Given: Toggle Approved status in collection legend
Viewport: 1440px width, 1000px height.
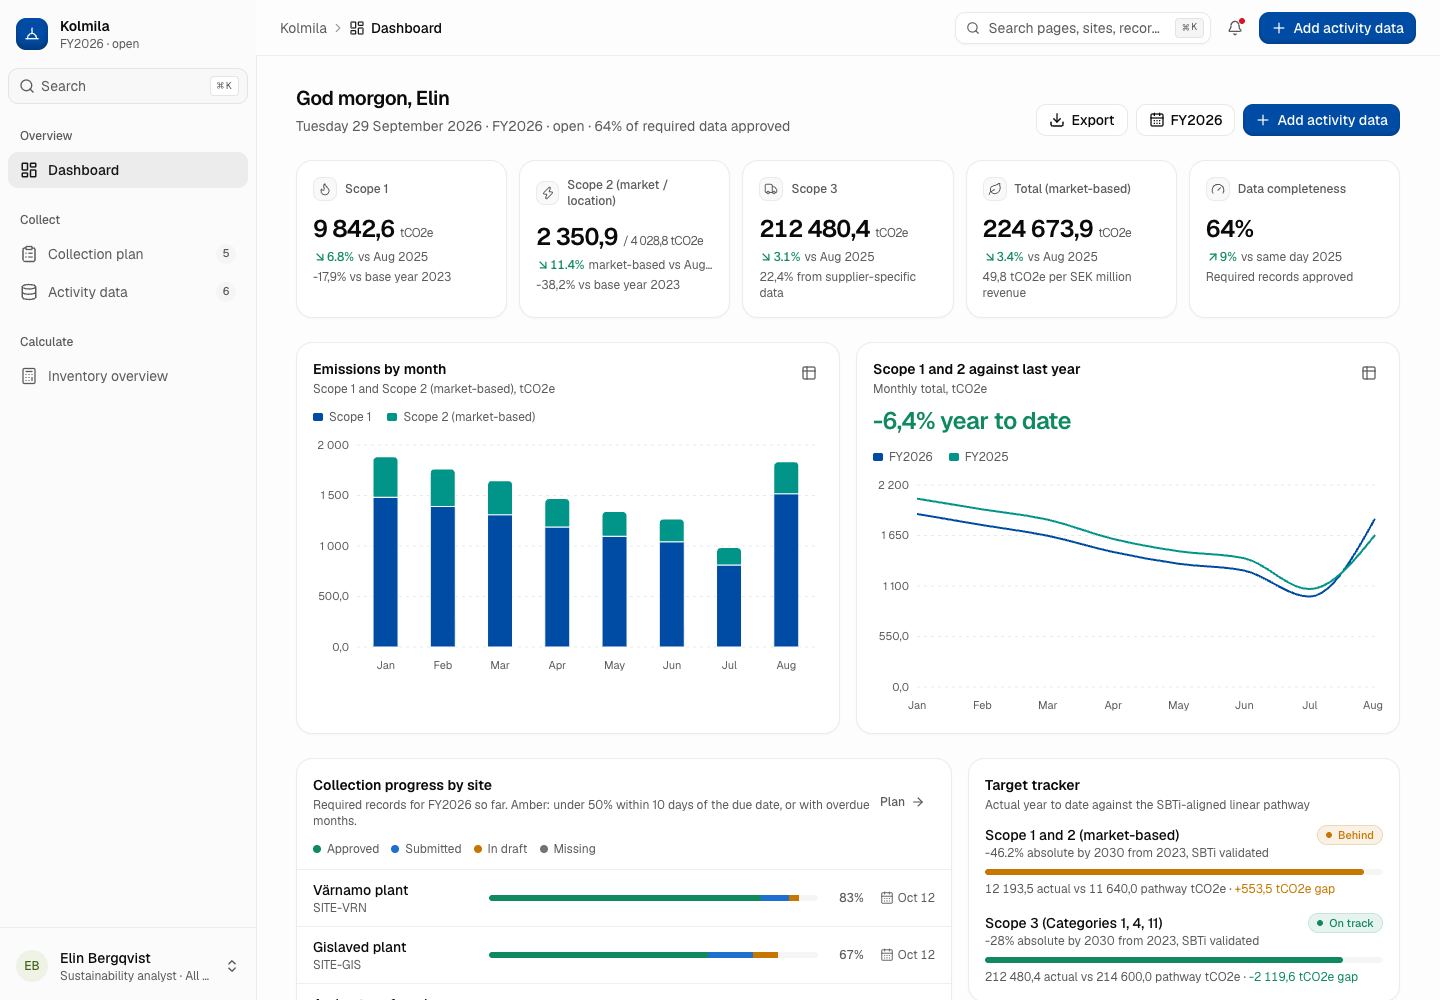Looking at the screenshot, I should [346, 849].
